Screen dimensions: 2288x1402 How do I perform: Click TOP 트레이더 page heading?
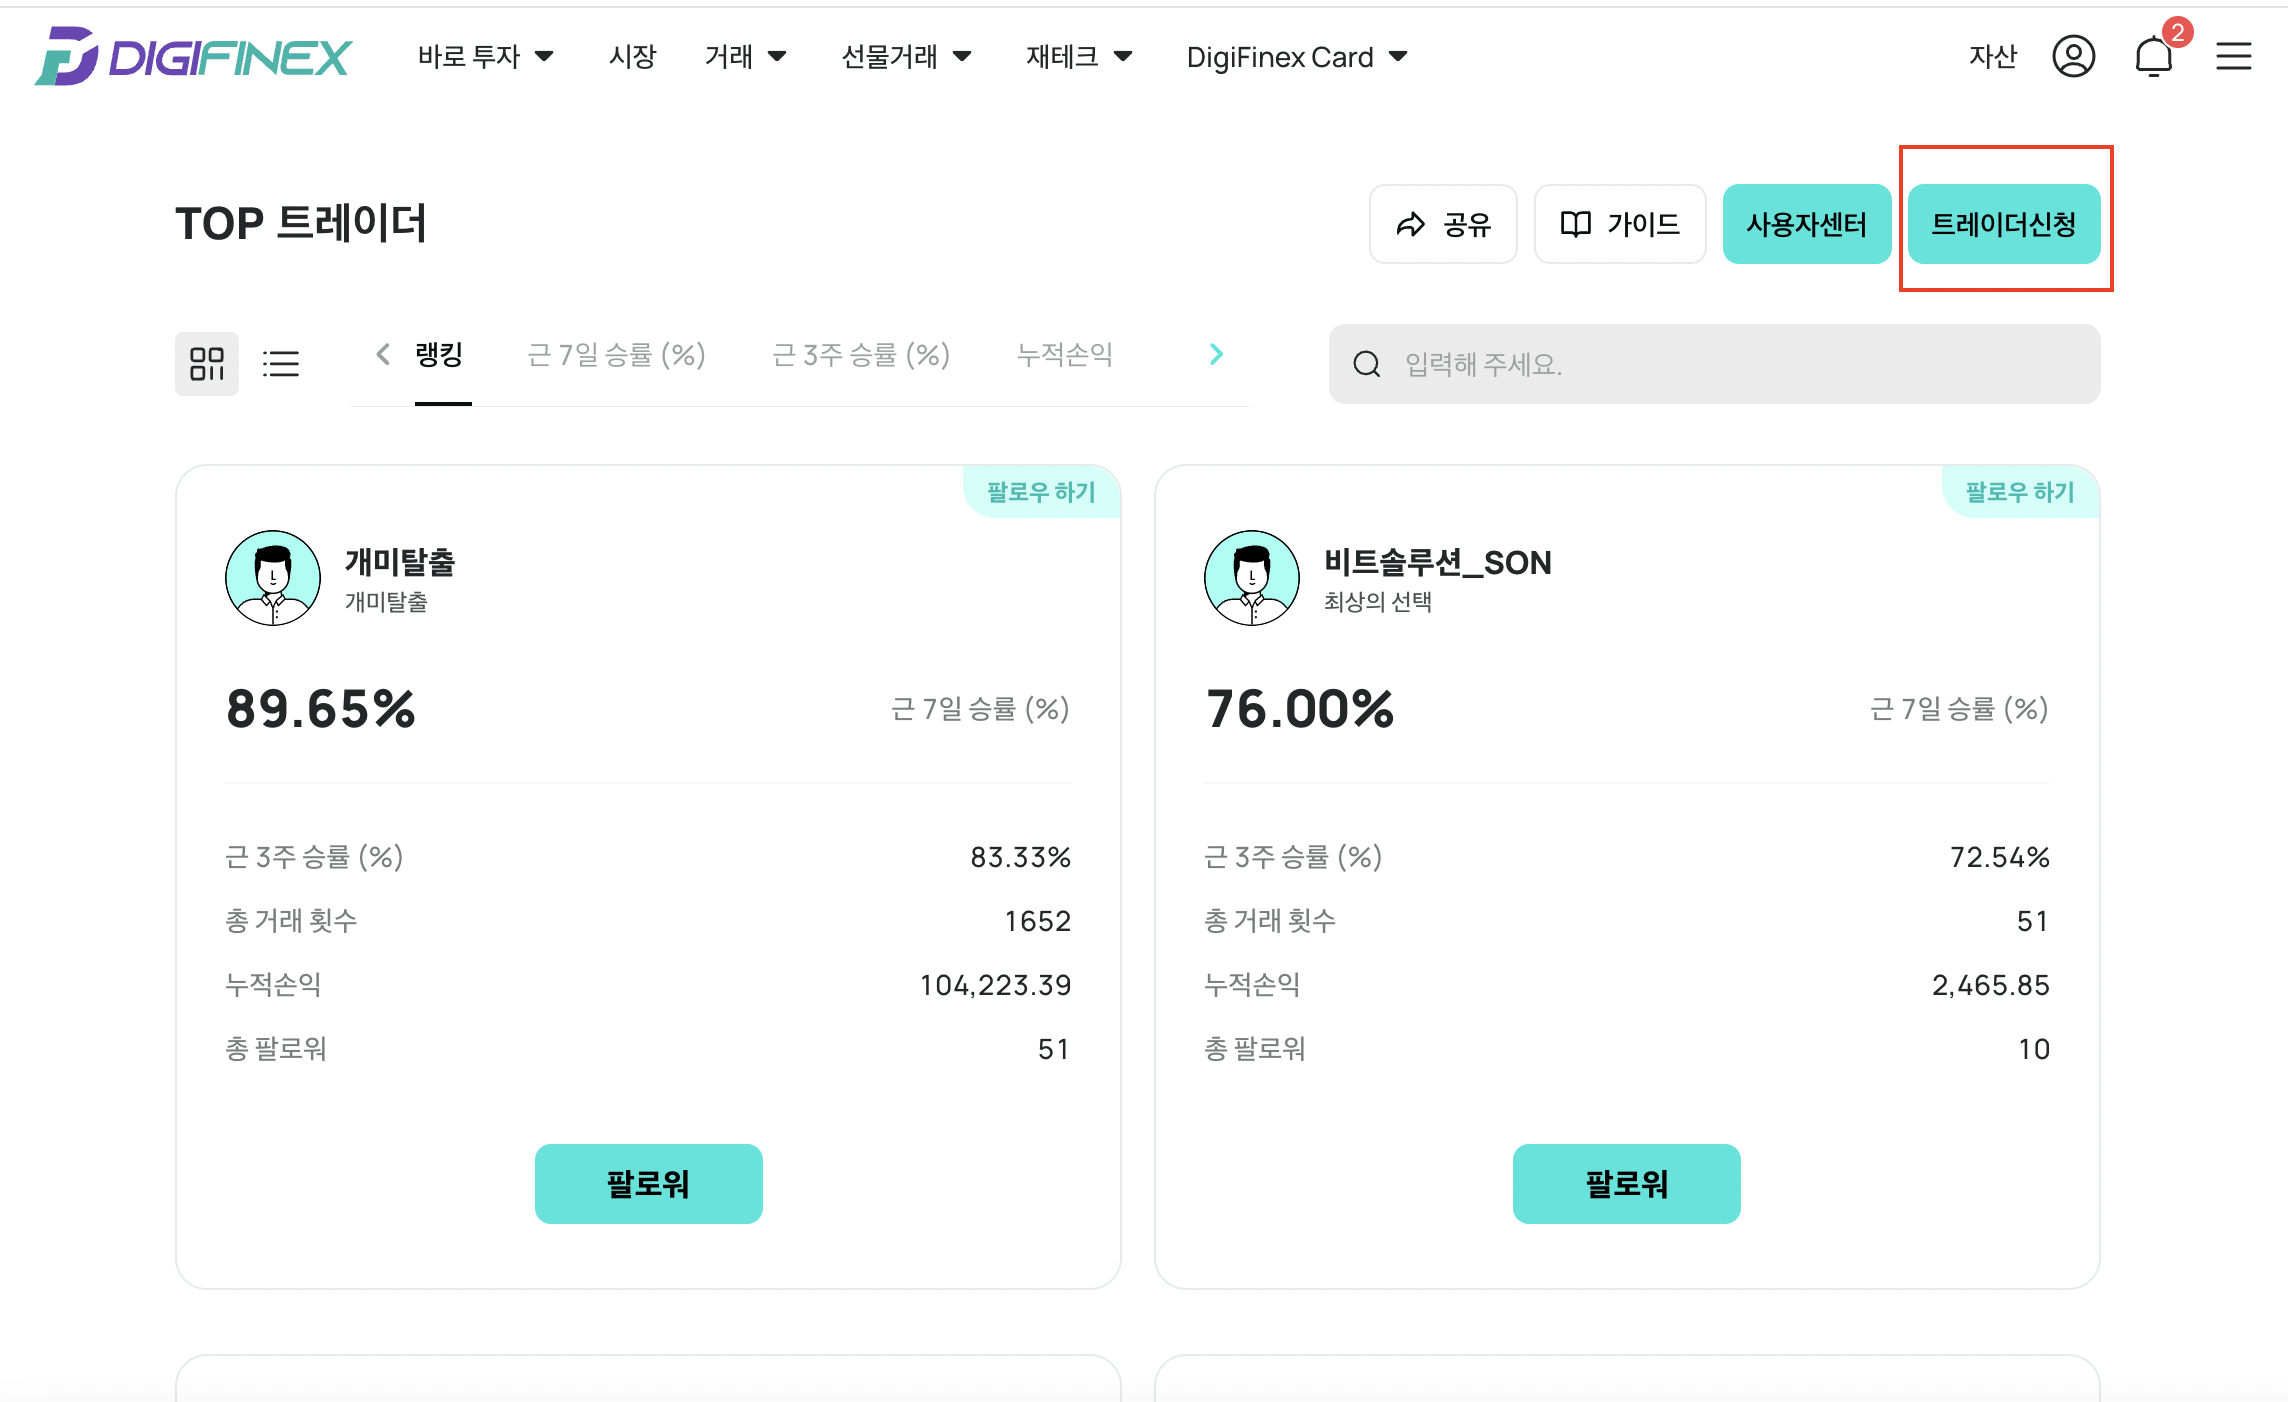click(301, 223)
